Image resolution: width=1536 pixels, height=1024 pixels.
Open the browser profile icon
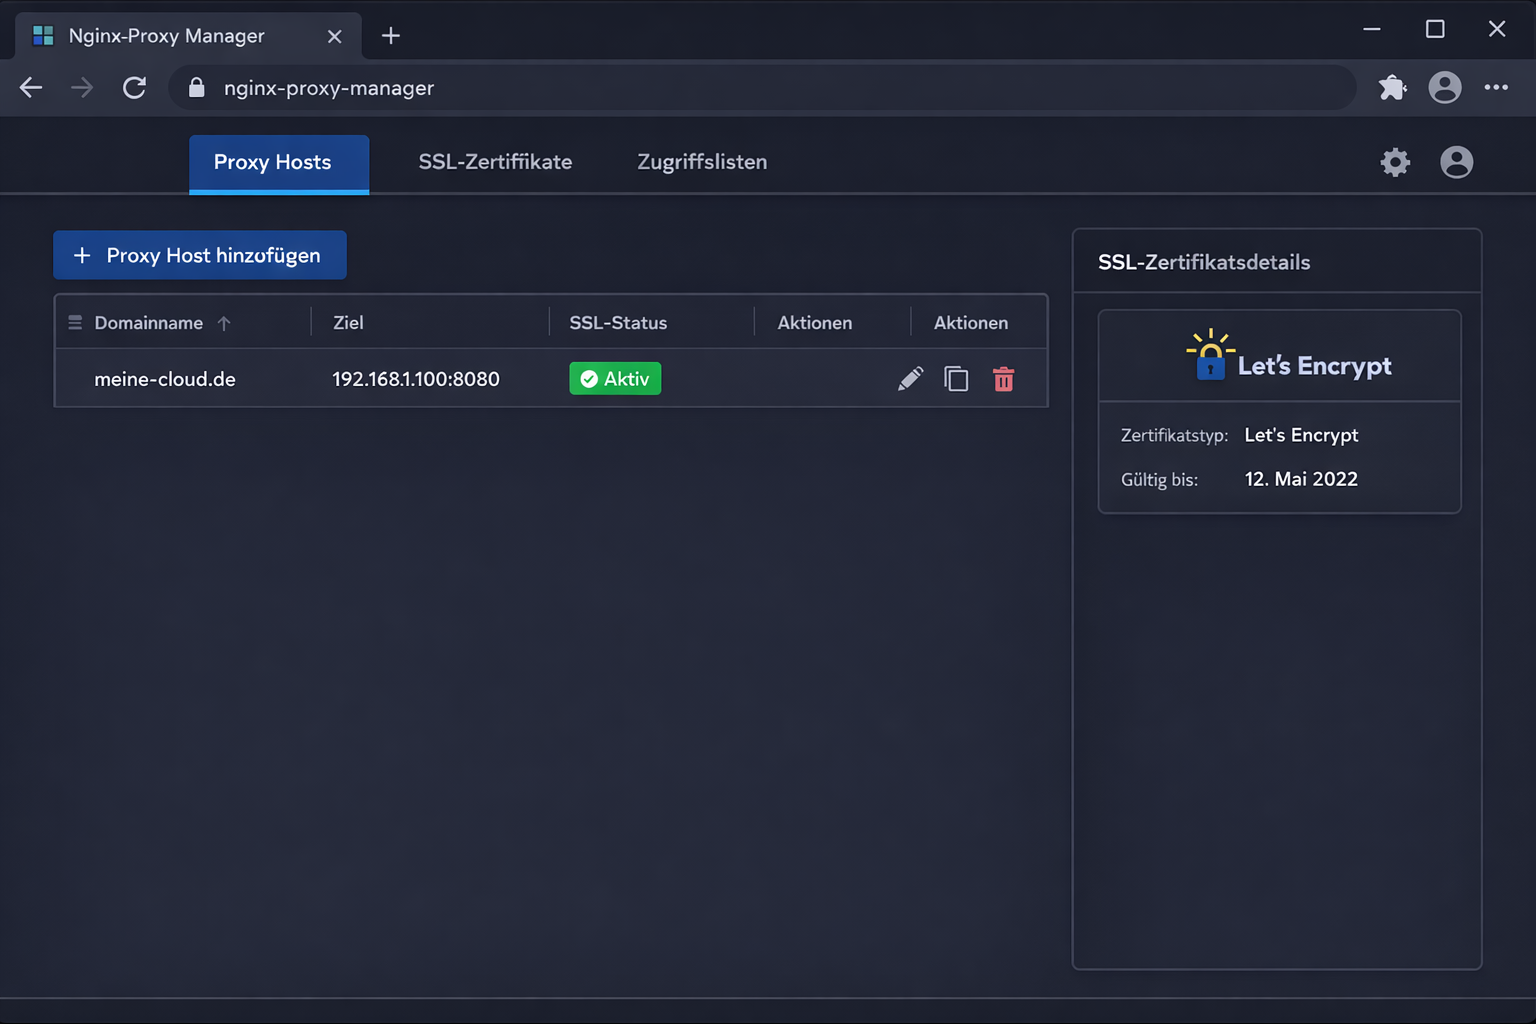tap(1445, 88)
